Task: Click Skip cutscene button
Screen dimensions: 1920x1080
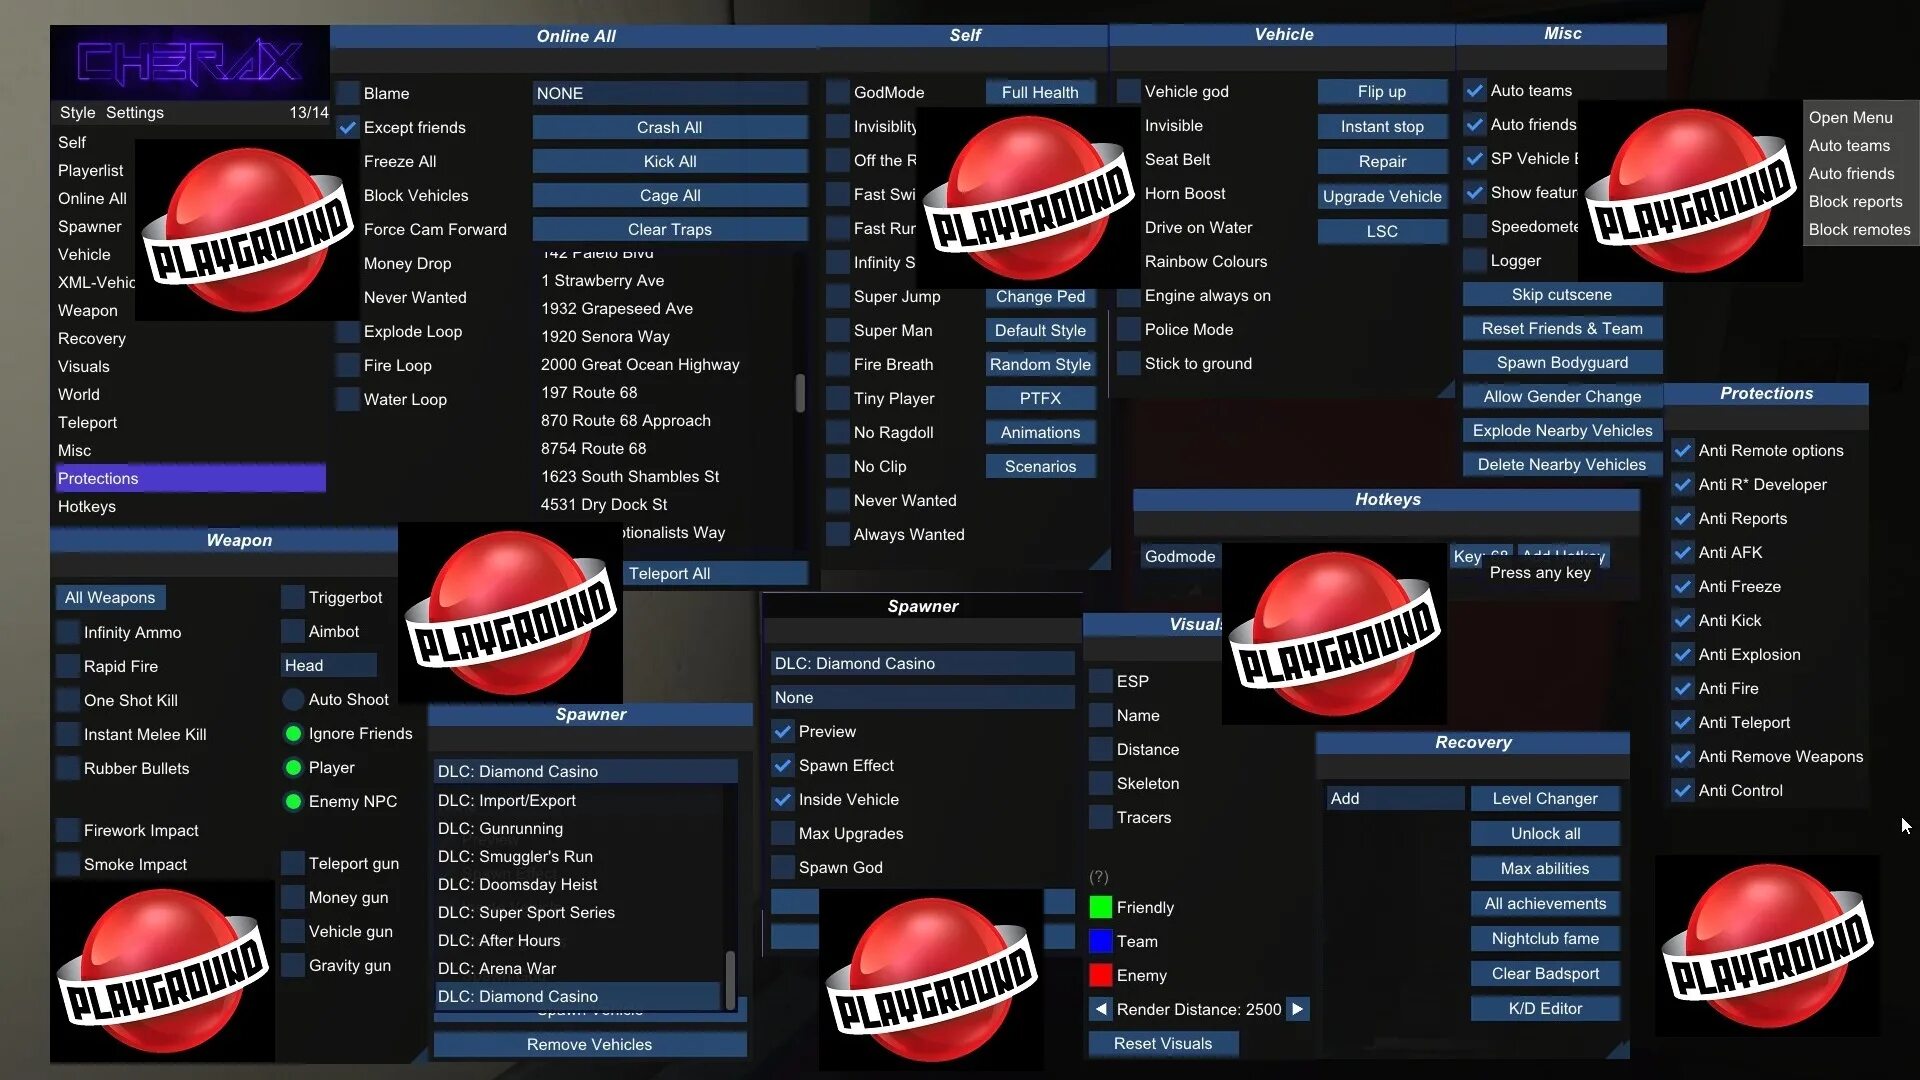Action: pyautogui.click(x=1562, y=294)
